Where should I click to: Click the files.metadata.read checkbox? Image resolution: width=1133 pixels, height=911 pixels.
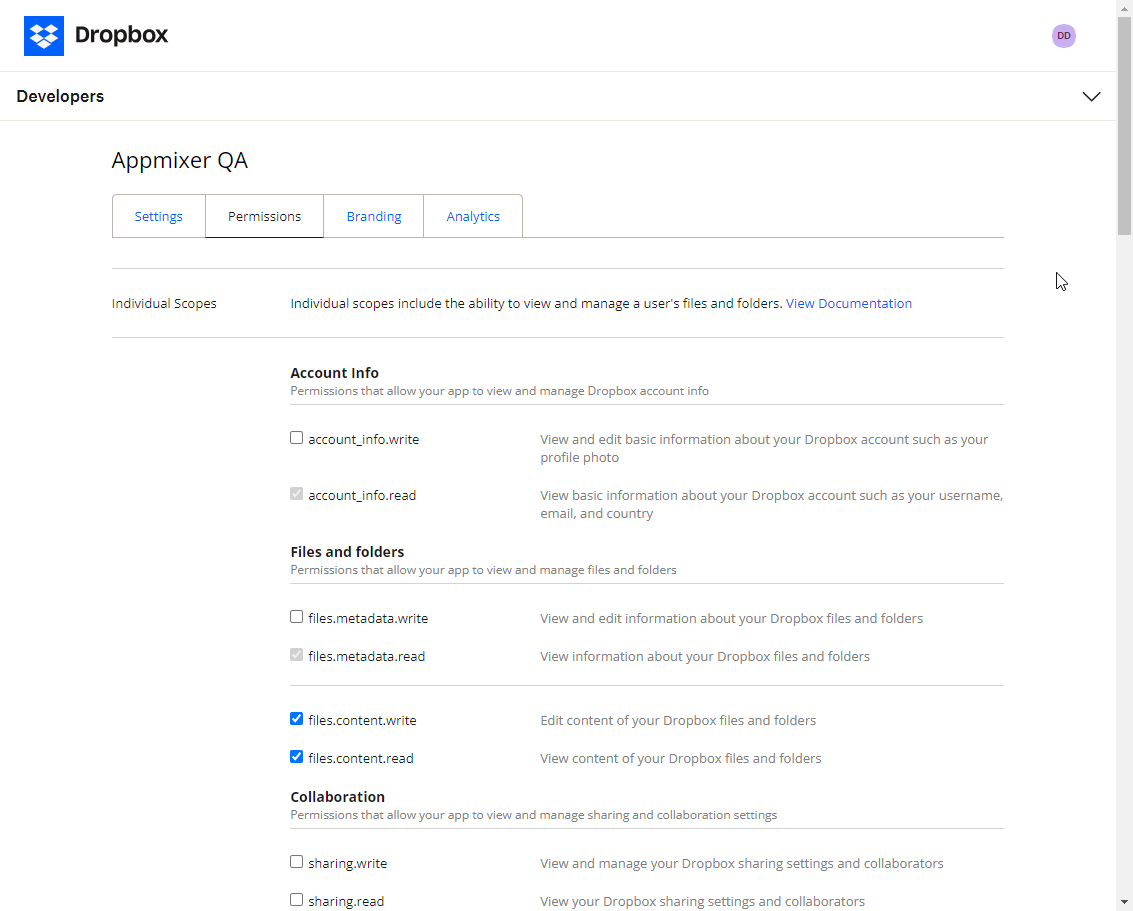297,655
